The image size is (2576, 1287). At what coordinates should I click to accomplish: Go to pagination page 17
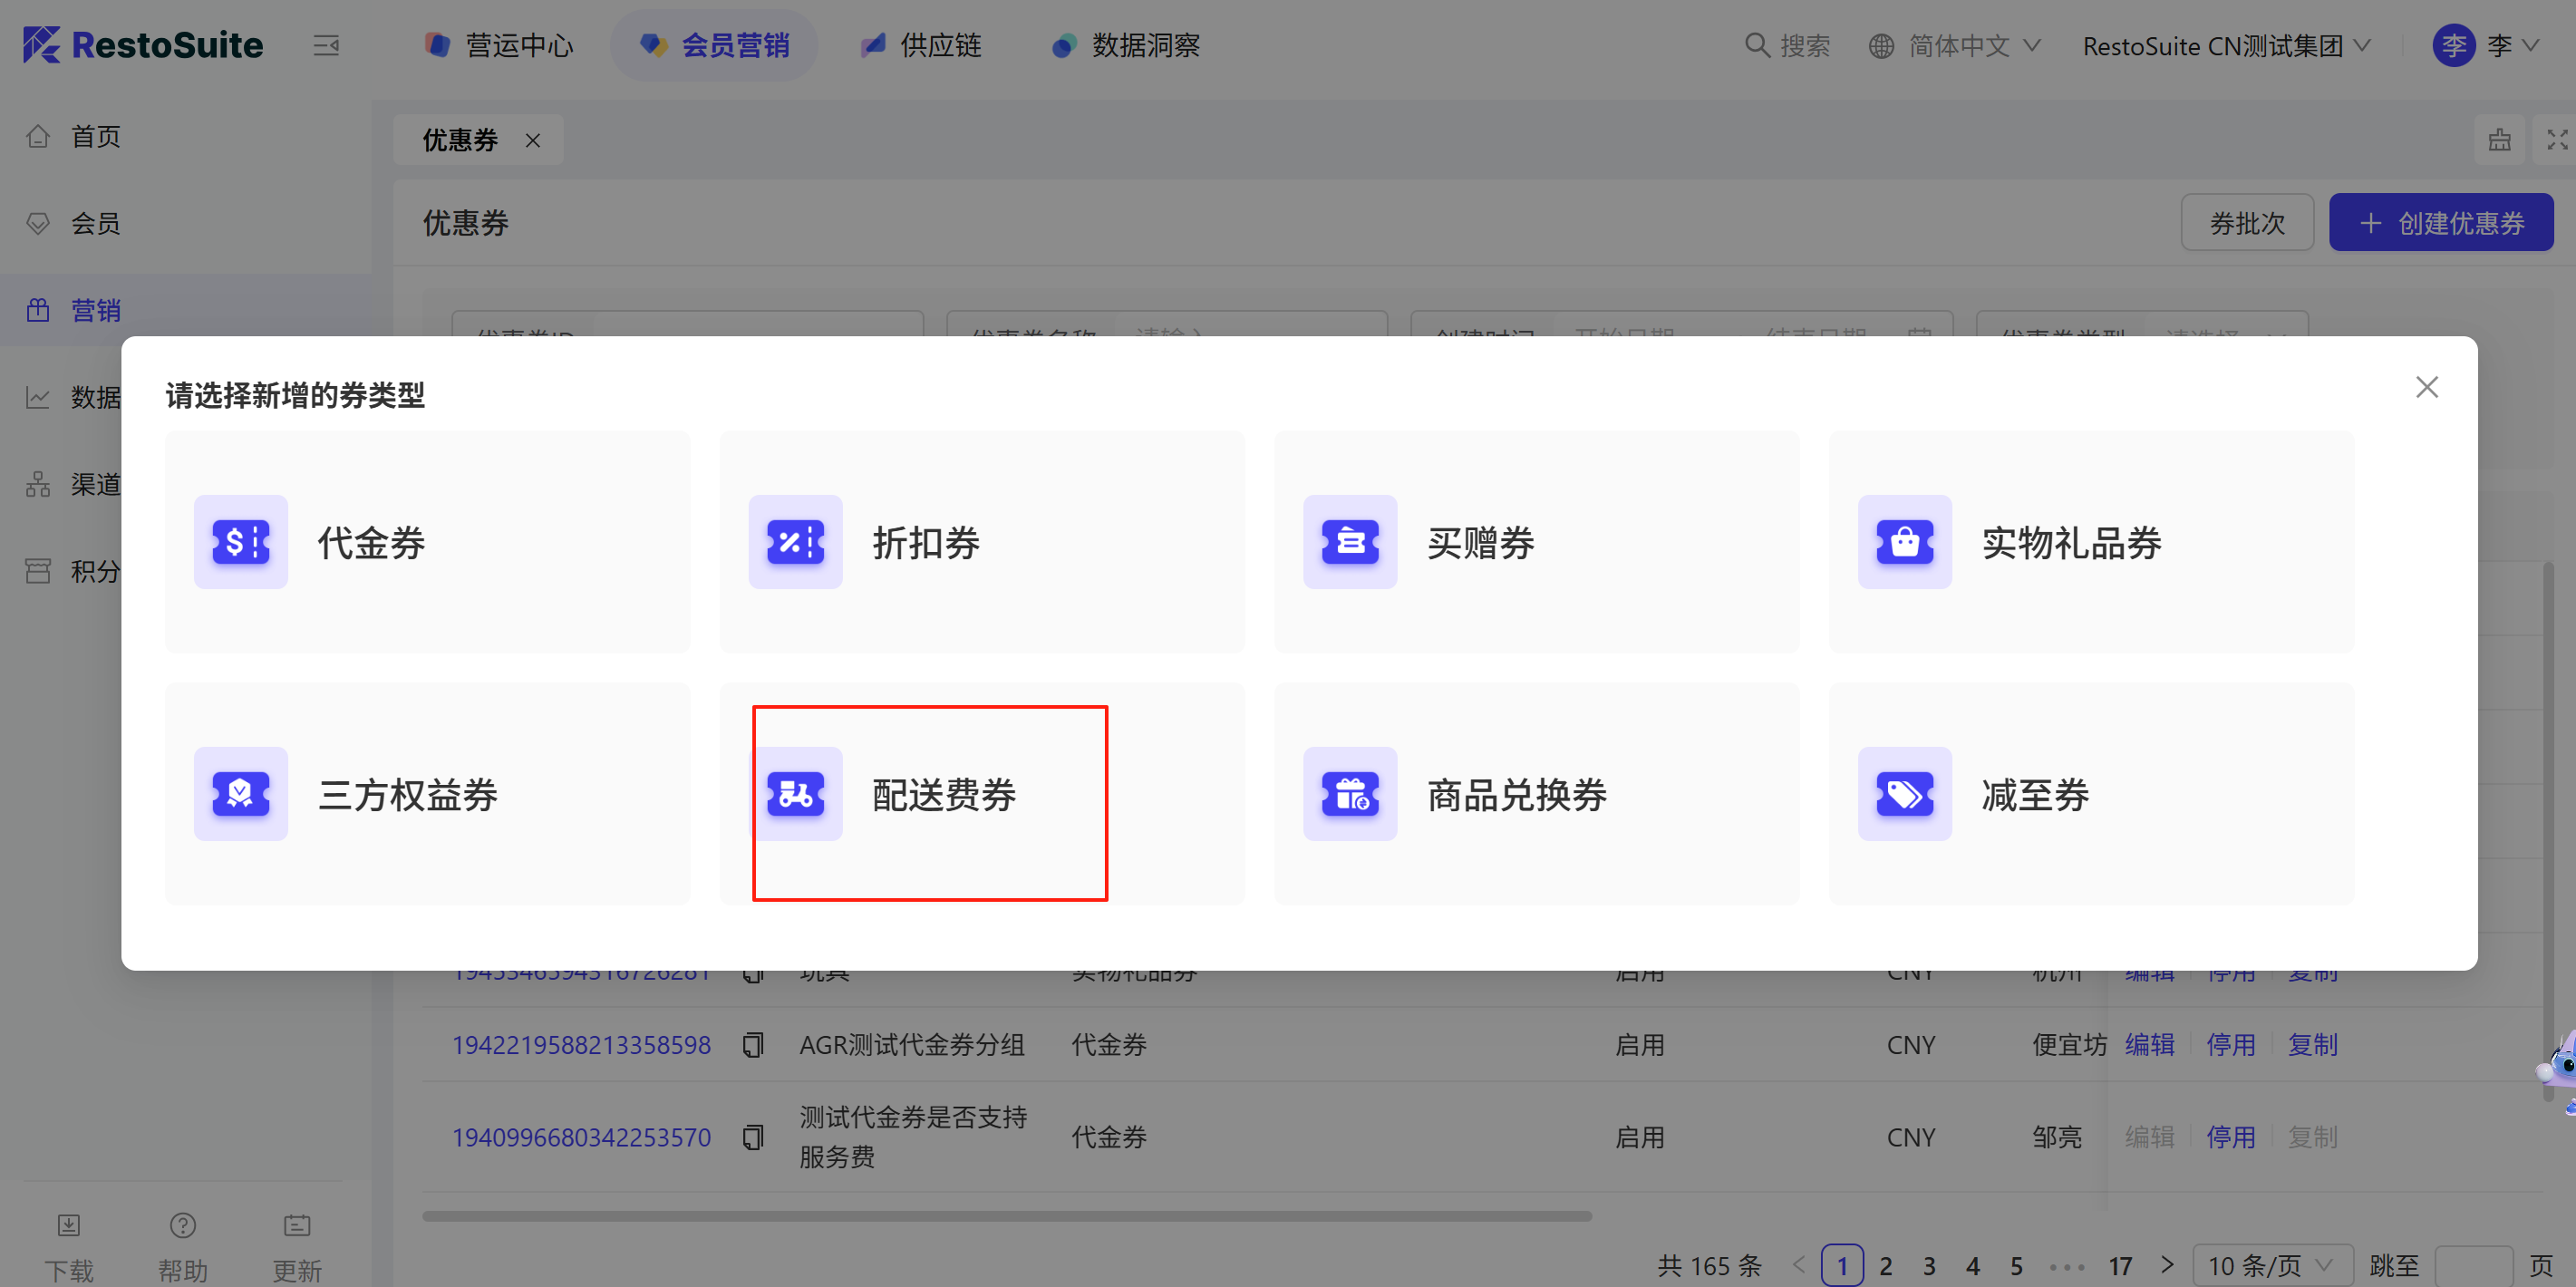[2120, 1266]
